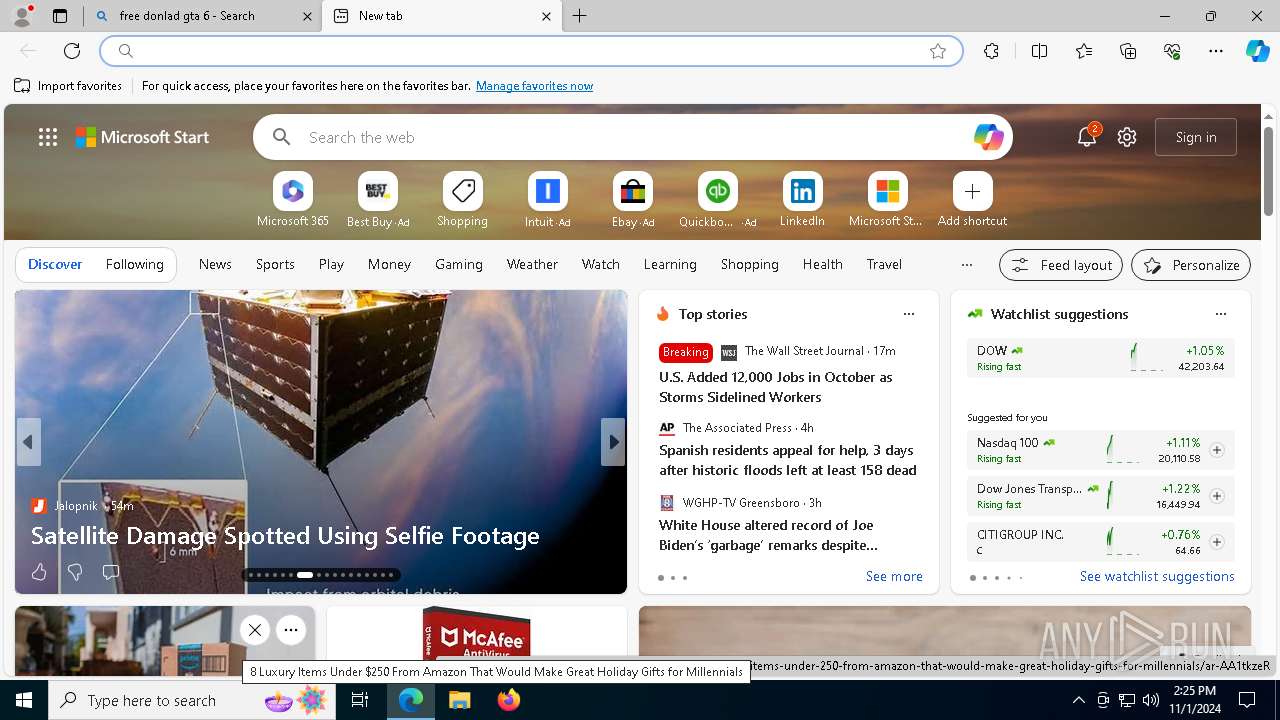This screenshot has height=720, width=1280.
Task: Read U.S. Added 12,000 Jobs story
Action: 775,387
